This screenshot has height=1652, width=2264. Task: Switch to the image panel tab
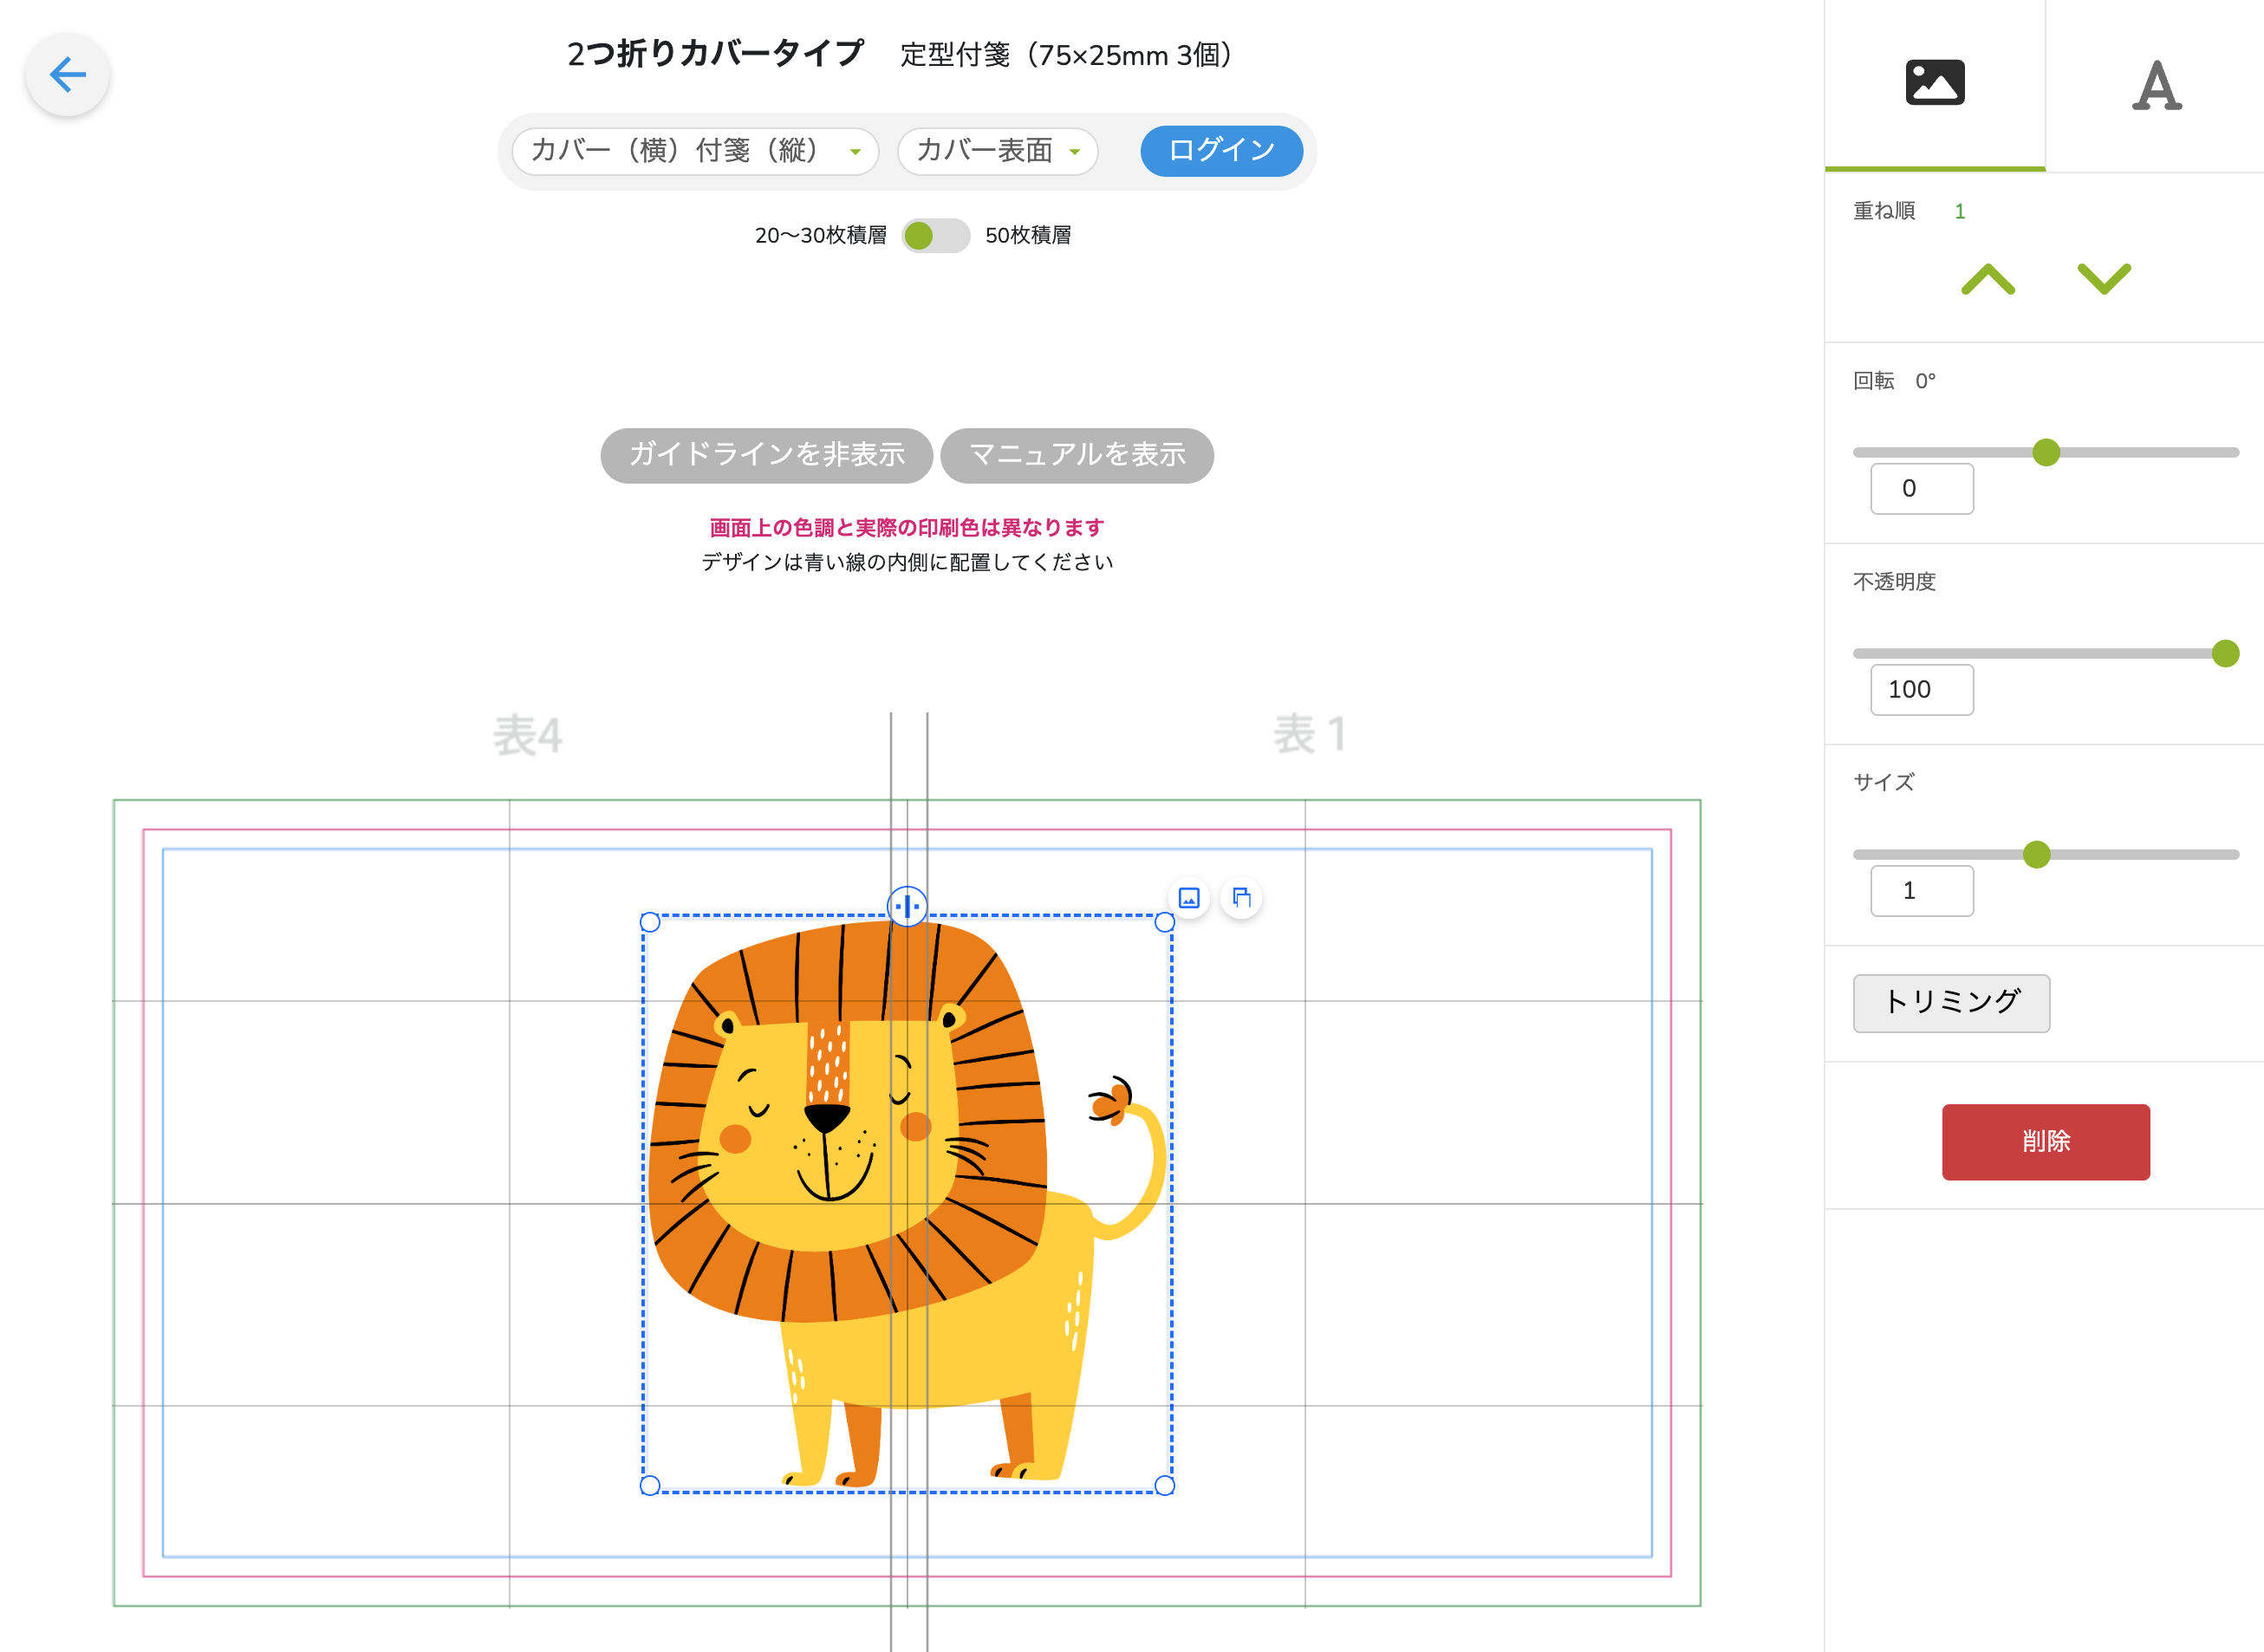1935,82
